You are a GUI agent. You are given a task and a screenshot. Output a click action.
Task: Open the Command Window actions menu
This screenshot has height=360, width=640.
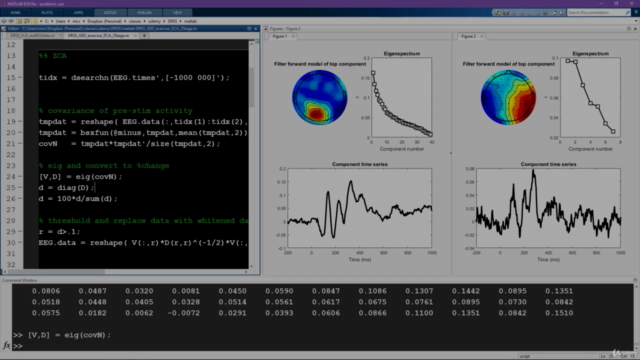click(635, 280)
